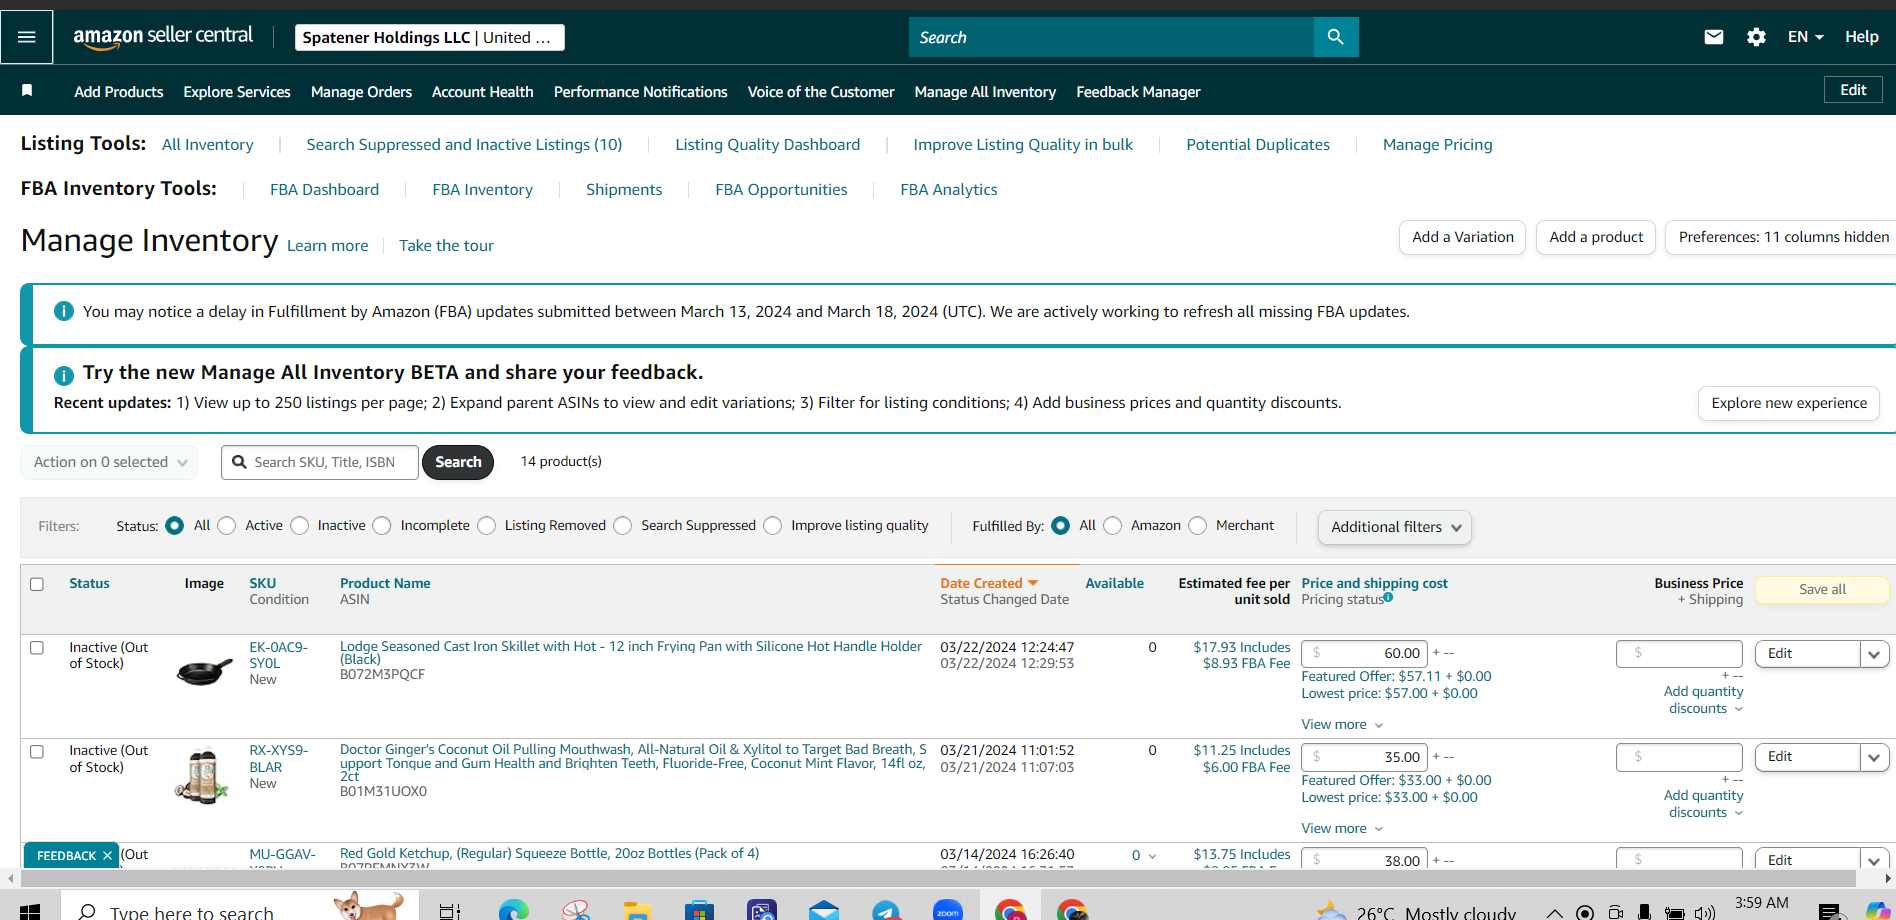Click the magnifier icon in SKU search box
Viewport: 1896px width, 920px height.
239,462
